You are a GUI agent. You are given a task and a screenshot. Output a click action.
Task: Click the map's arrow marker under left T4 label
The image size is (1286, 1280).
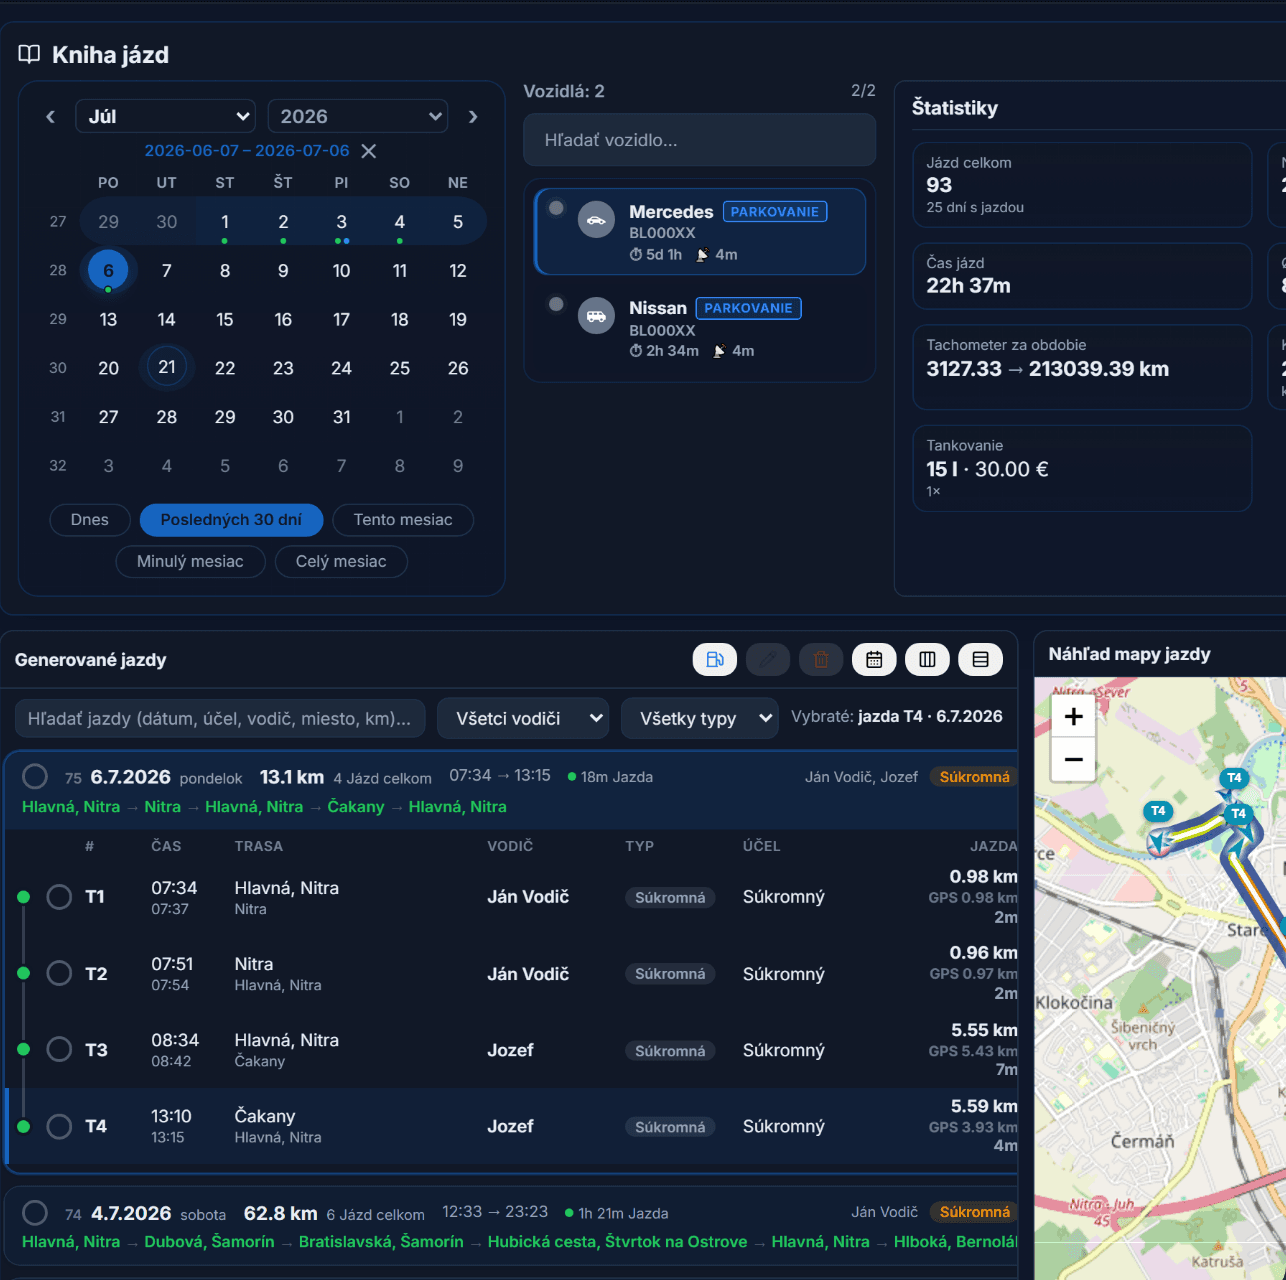(x=1158, y=843)
